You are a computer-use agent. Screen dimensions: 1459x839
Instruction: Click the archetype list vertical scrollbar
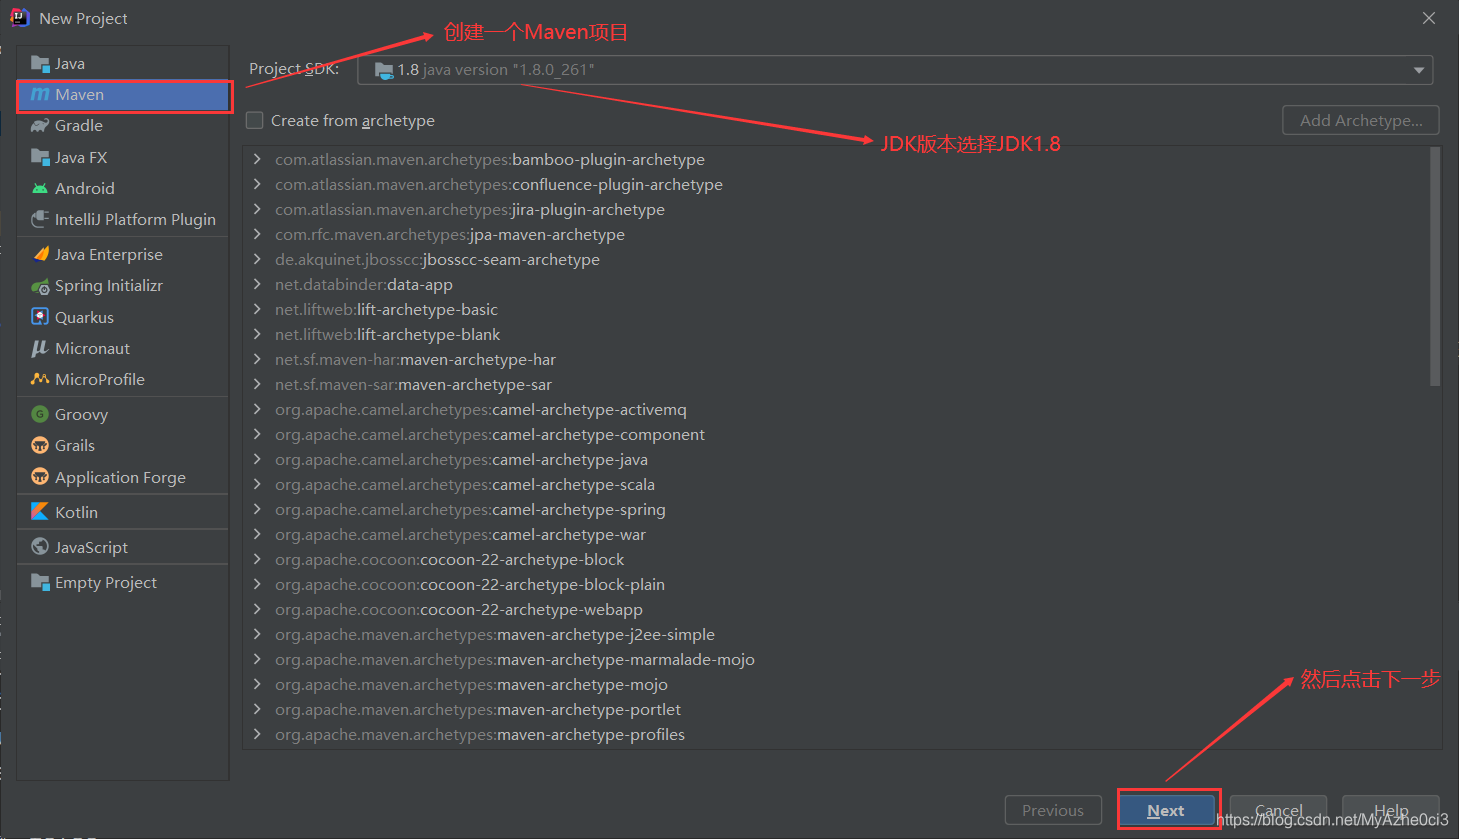tap(1435, 267)
